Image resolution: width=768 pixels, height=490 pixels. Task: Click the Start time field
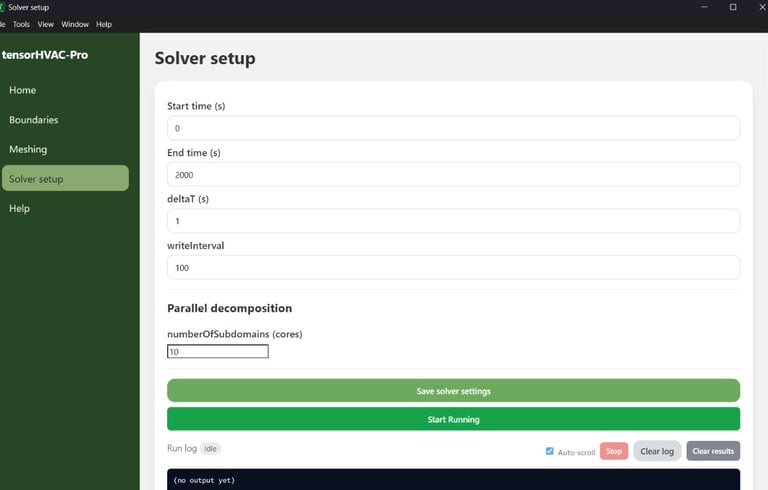coord(453,128)
